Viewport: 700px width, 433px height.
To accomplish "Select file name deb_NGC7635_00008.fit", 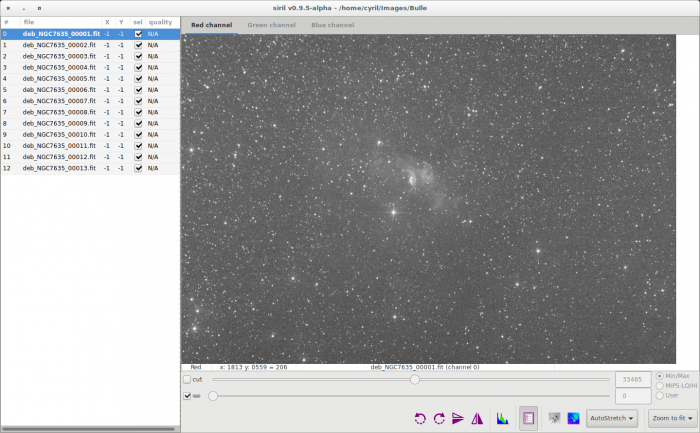I will pyautogui.click(x=59, y=112).
